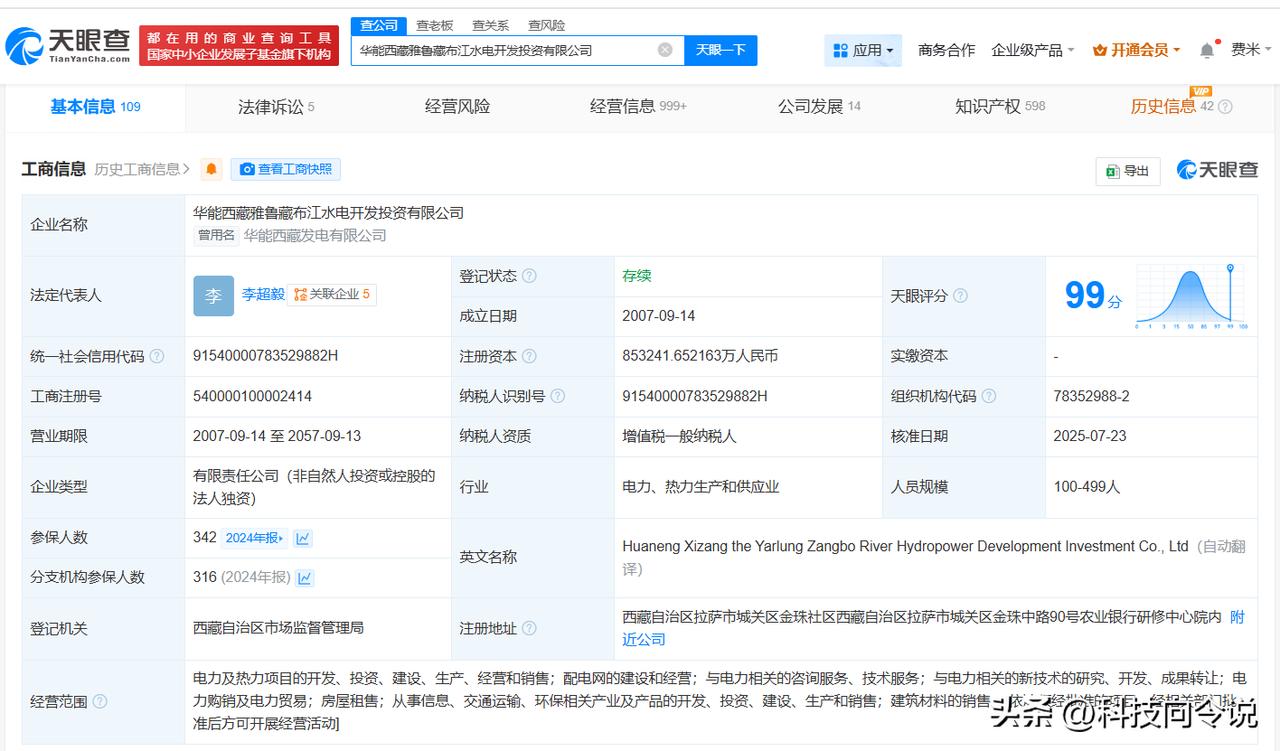Open the 费米 user account dropdown
Image resolution: width=1280 pixels, height=751 pixels.
[1250, 50]
